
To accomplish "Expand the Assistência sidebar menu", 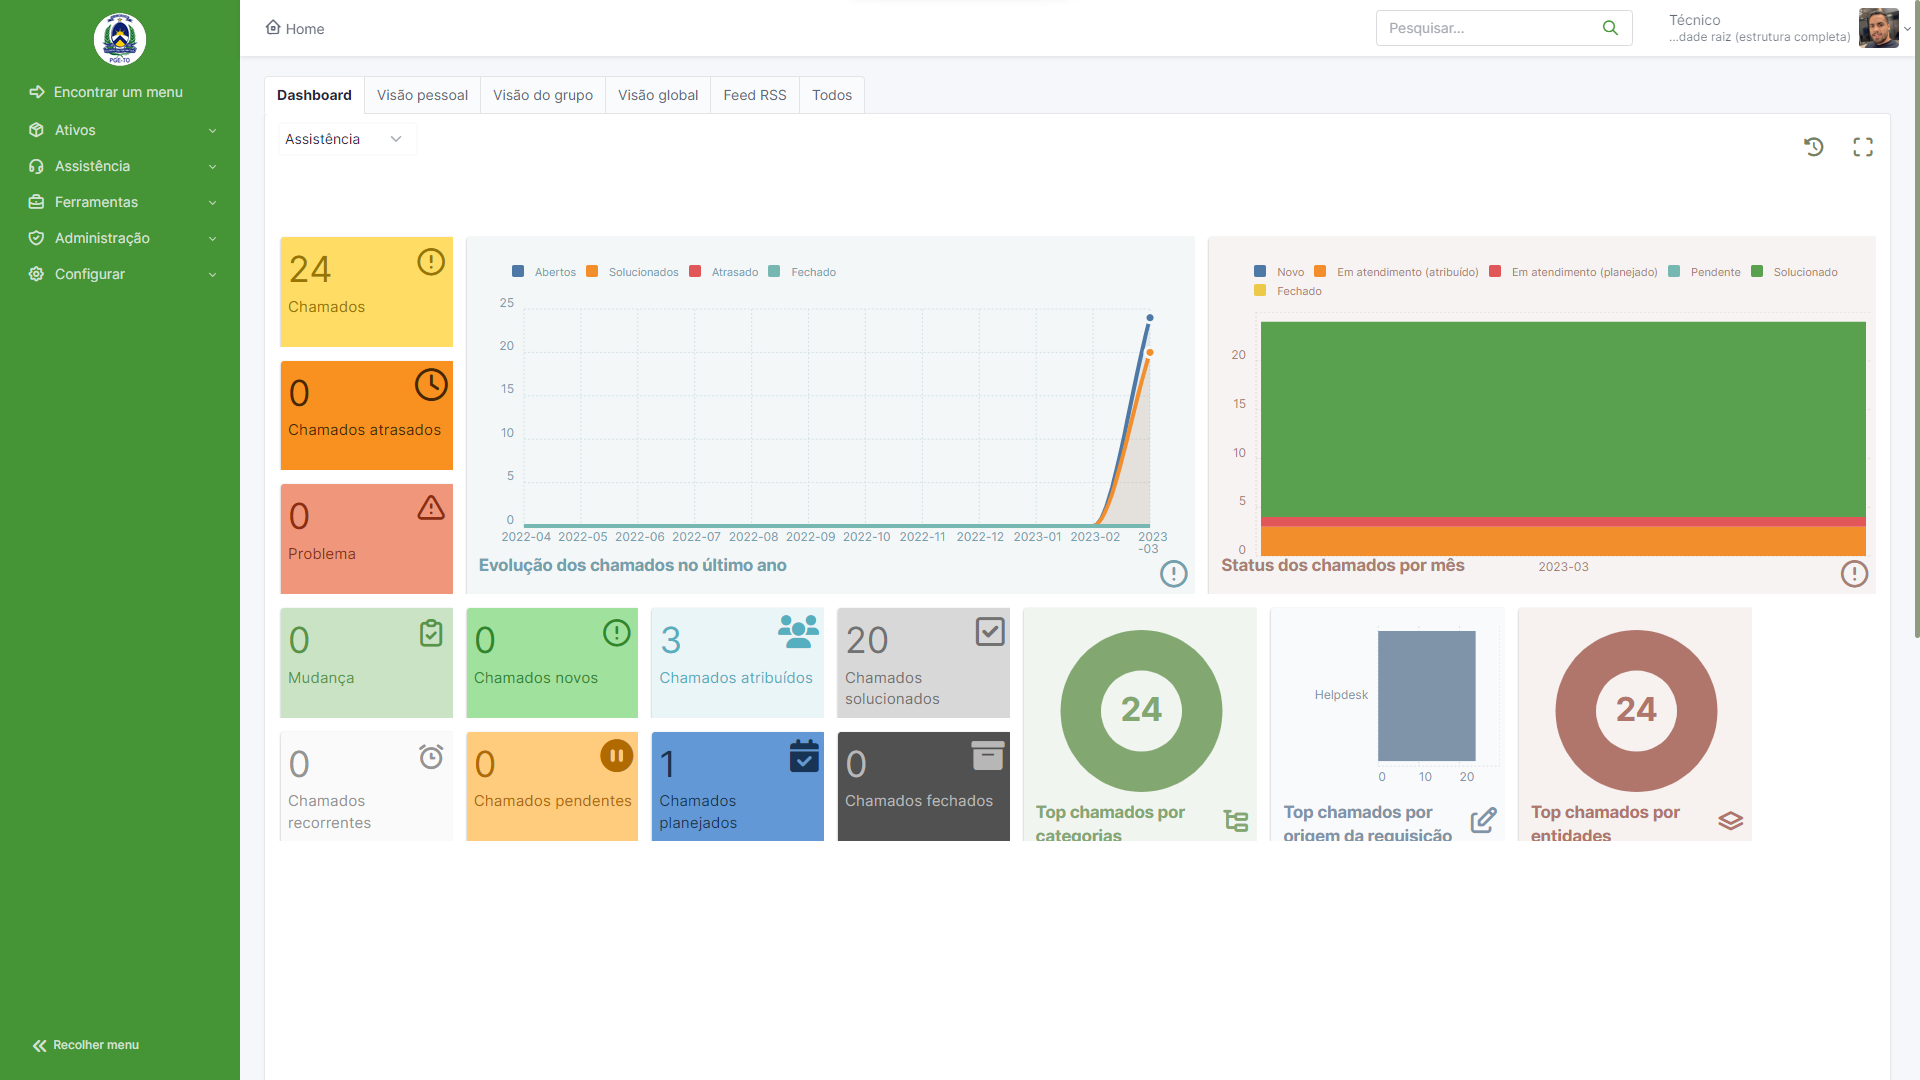I will (120, 166).
